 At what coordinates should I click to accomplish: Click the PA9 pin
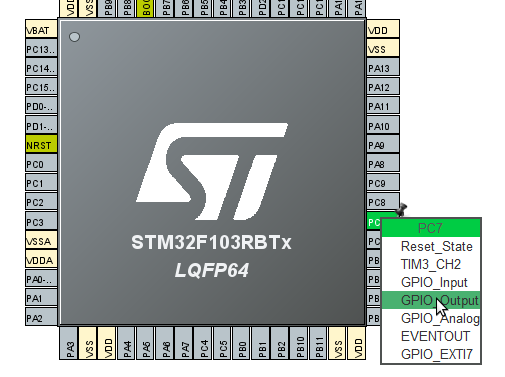[383, 144]
